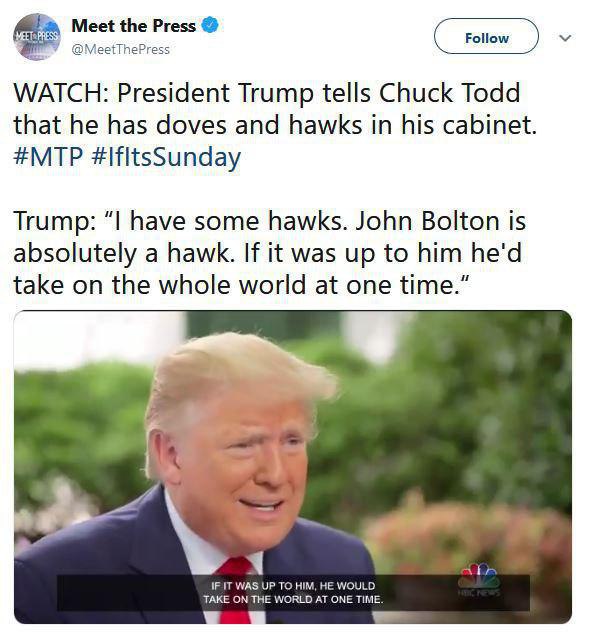Open the @MeetThePress handle link
This screenshot has width=593, height=632.
[x=121, y=50]
